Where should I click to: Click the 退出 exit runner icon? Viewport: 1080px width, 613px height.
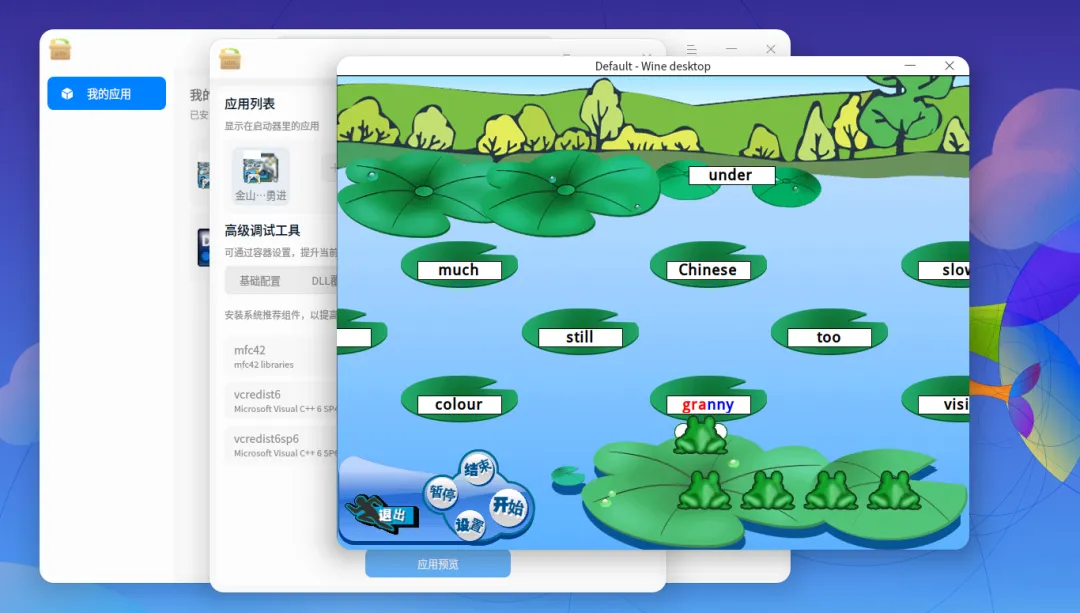coord(382,513)
